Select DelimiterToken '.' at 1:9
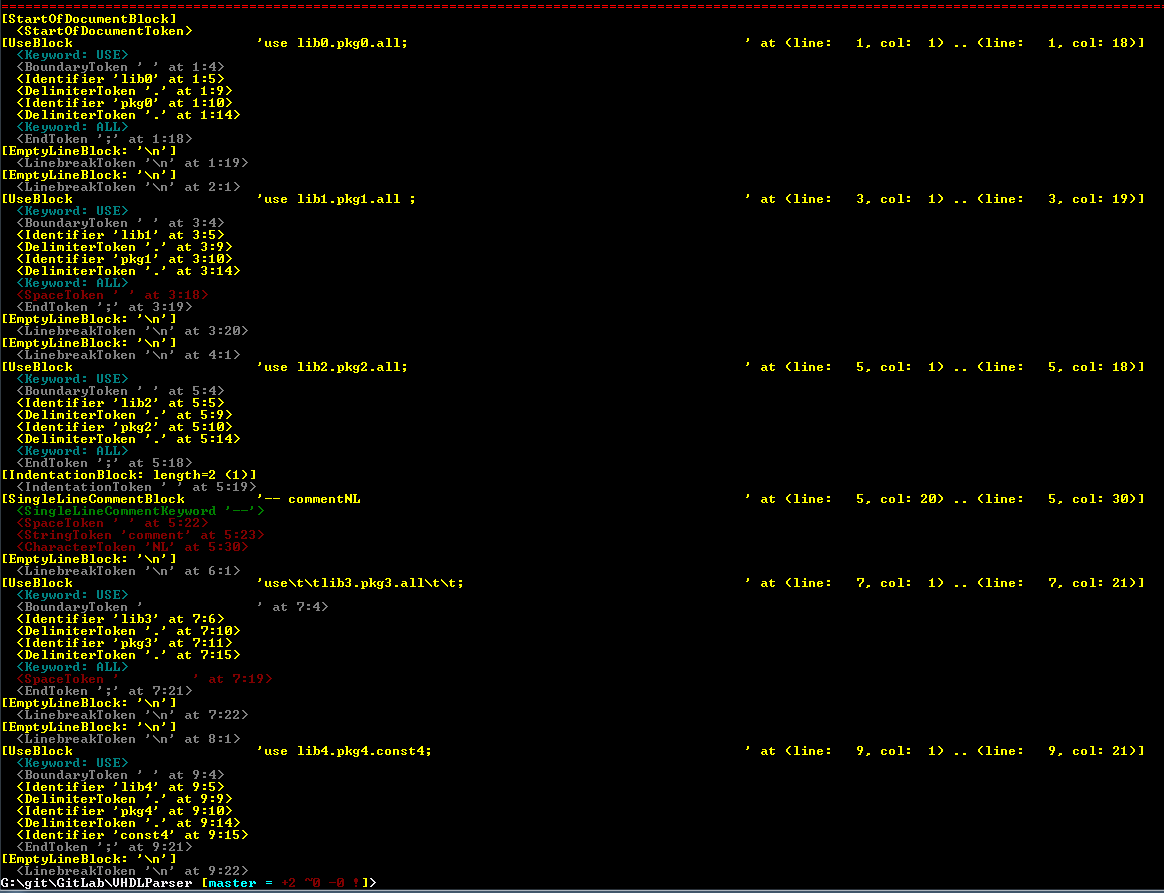 click(x=125, y=91)
